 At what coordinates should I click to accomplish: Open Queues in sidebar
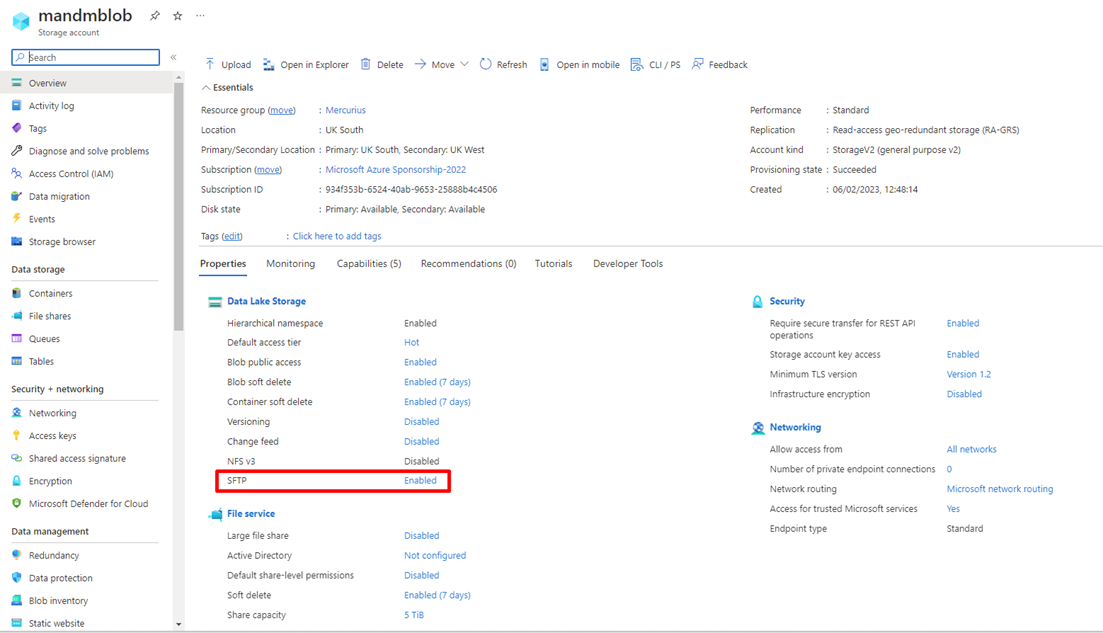point(44,338)
